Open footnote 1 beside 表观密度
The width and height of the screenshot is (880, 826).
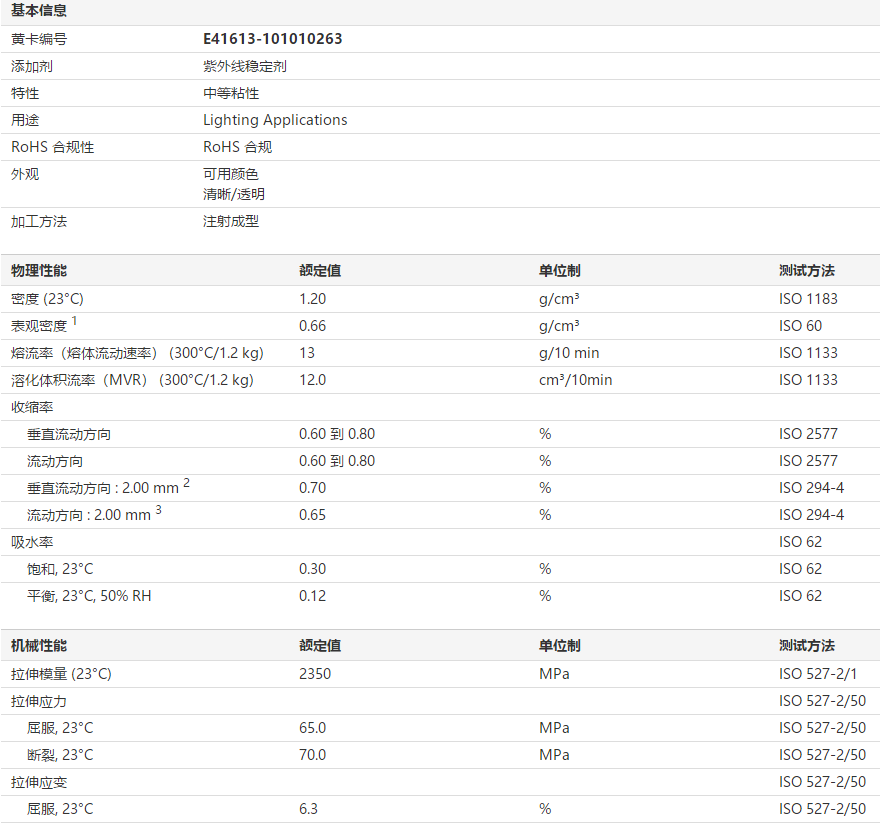[x=74, y=321]
